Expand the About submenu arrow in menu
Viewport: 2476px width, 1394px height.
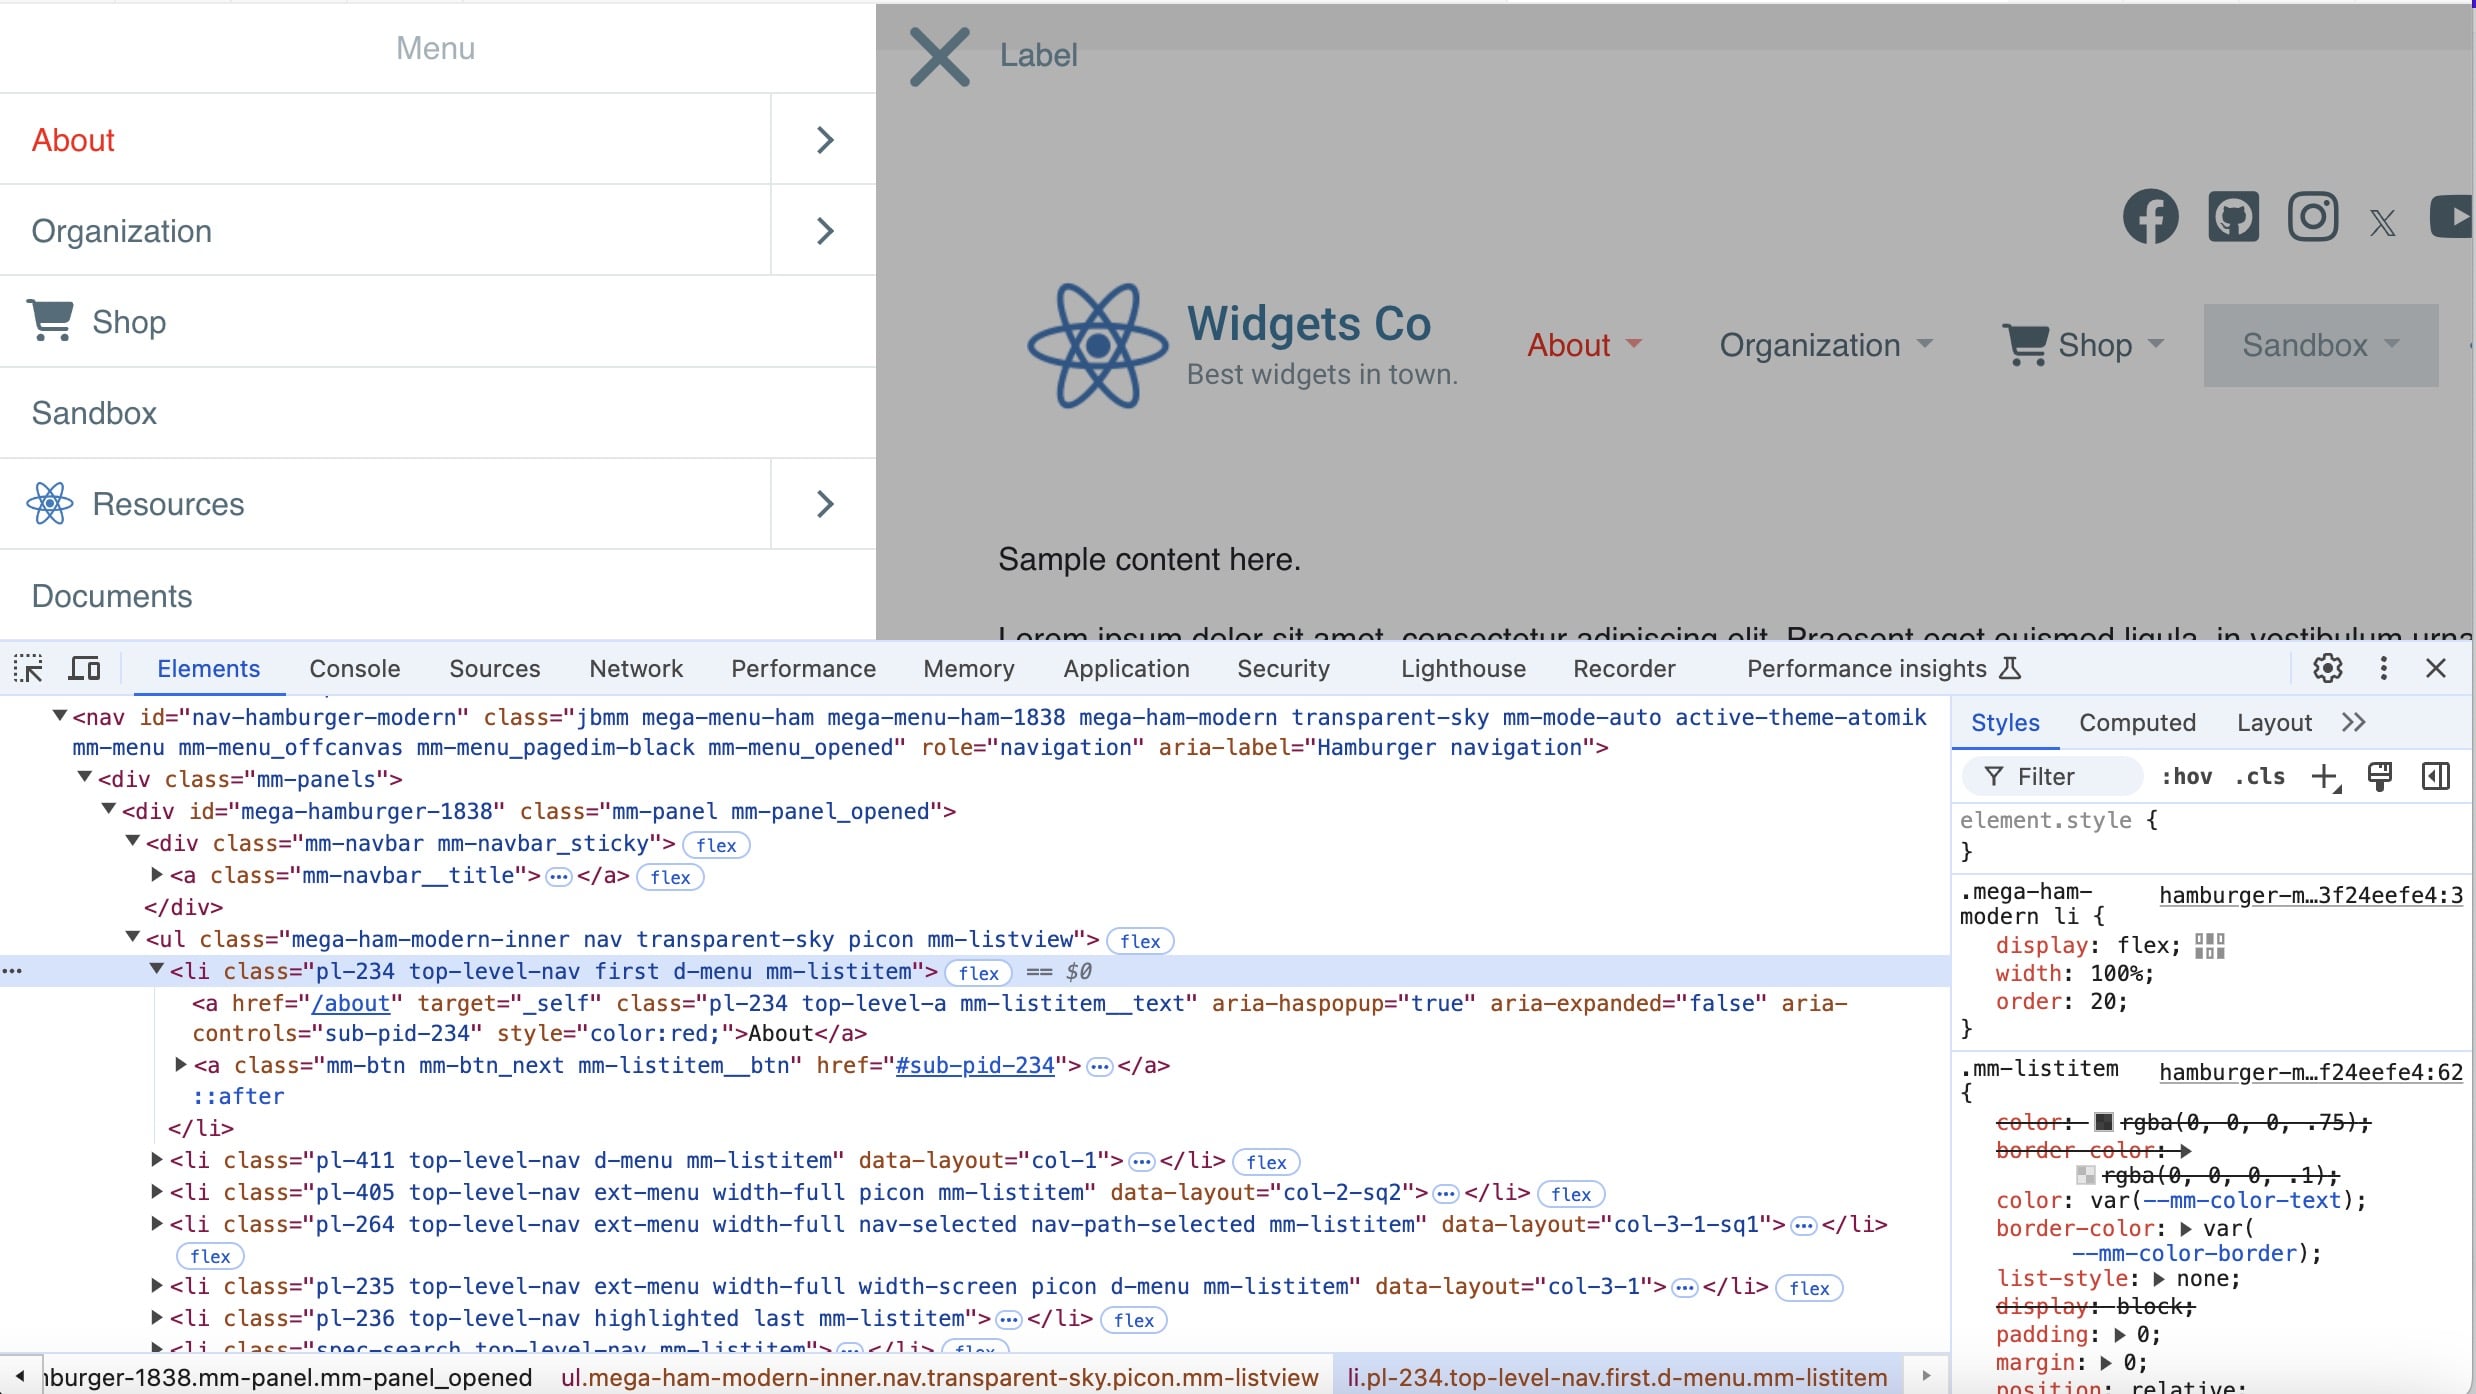824,140
